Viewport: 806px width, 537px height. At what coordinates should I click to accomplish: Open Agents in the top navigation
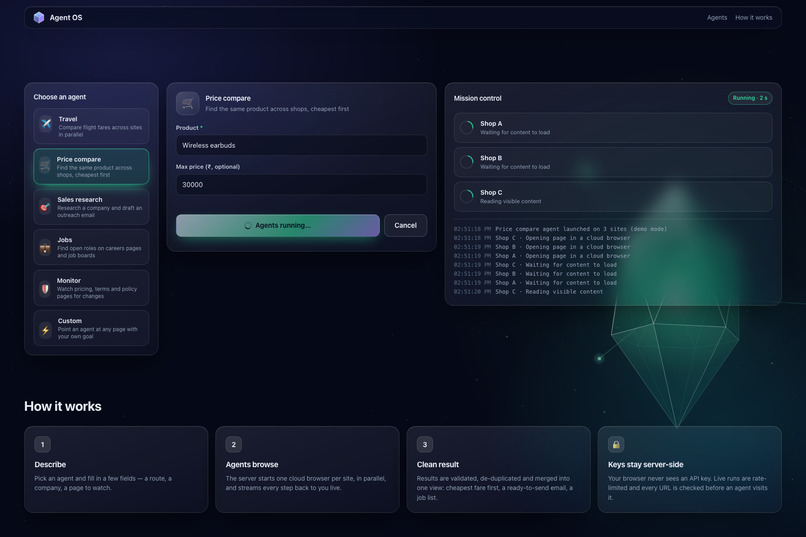[x=717, y=17]
